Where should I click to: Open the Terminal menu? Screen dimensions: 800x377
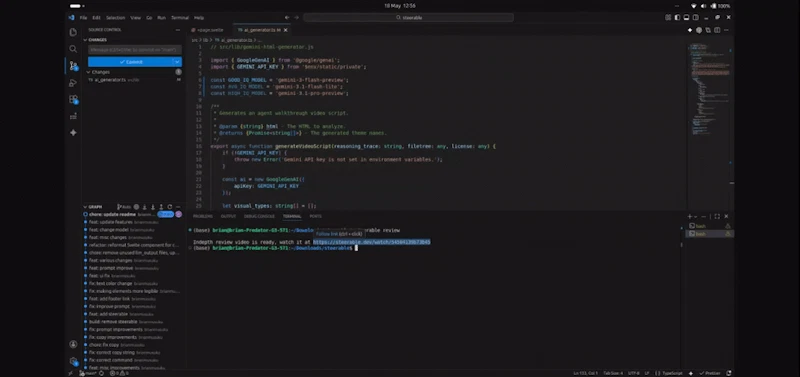tap(180, 17)
